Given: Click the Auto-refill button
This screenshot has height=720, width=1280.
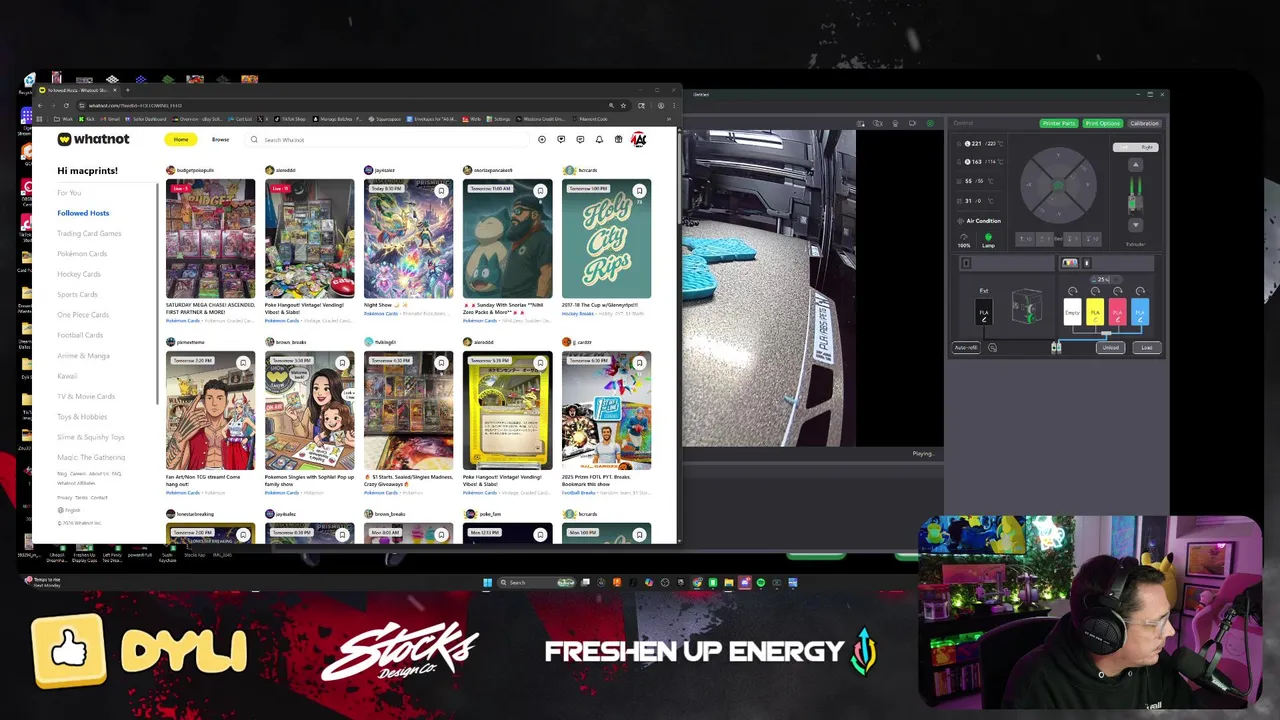Looking at the screenshot, I should coord(966,348).
